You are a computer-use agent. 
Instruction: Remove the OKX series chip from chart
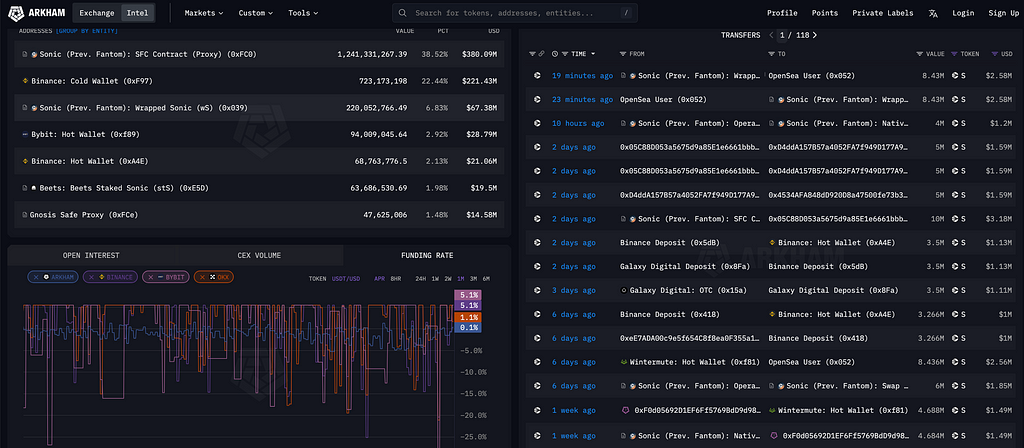tap(202, 277)
